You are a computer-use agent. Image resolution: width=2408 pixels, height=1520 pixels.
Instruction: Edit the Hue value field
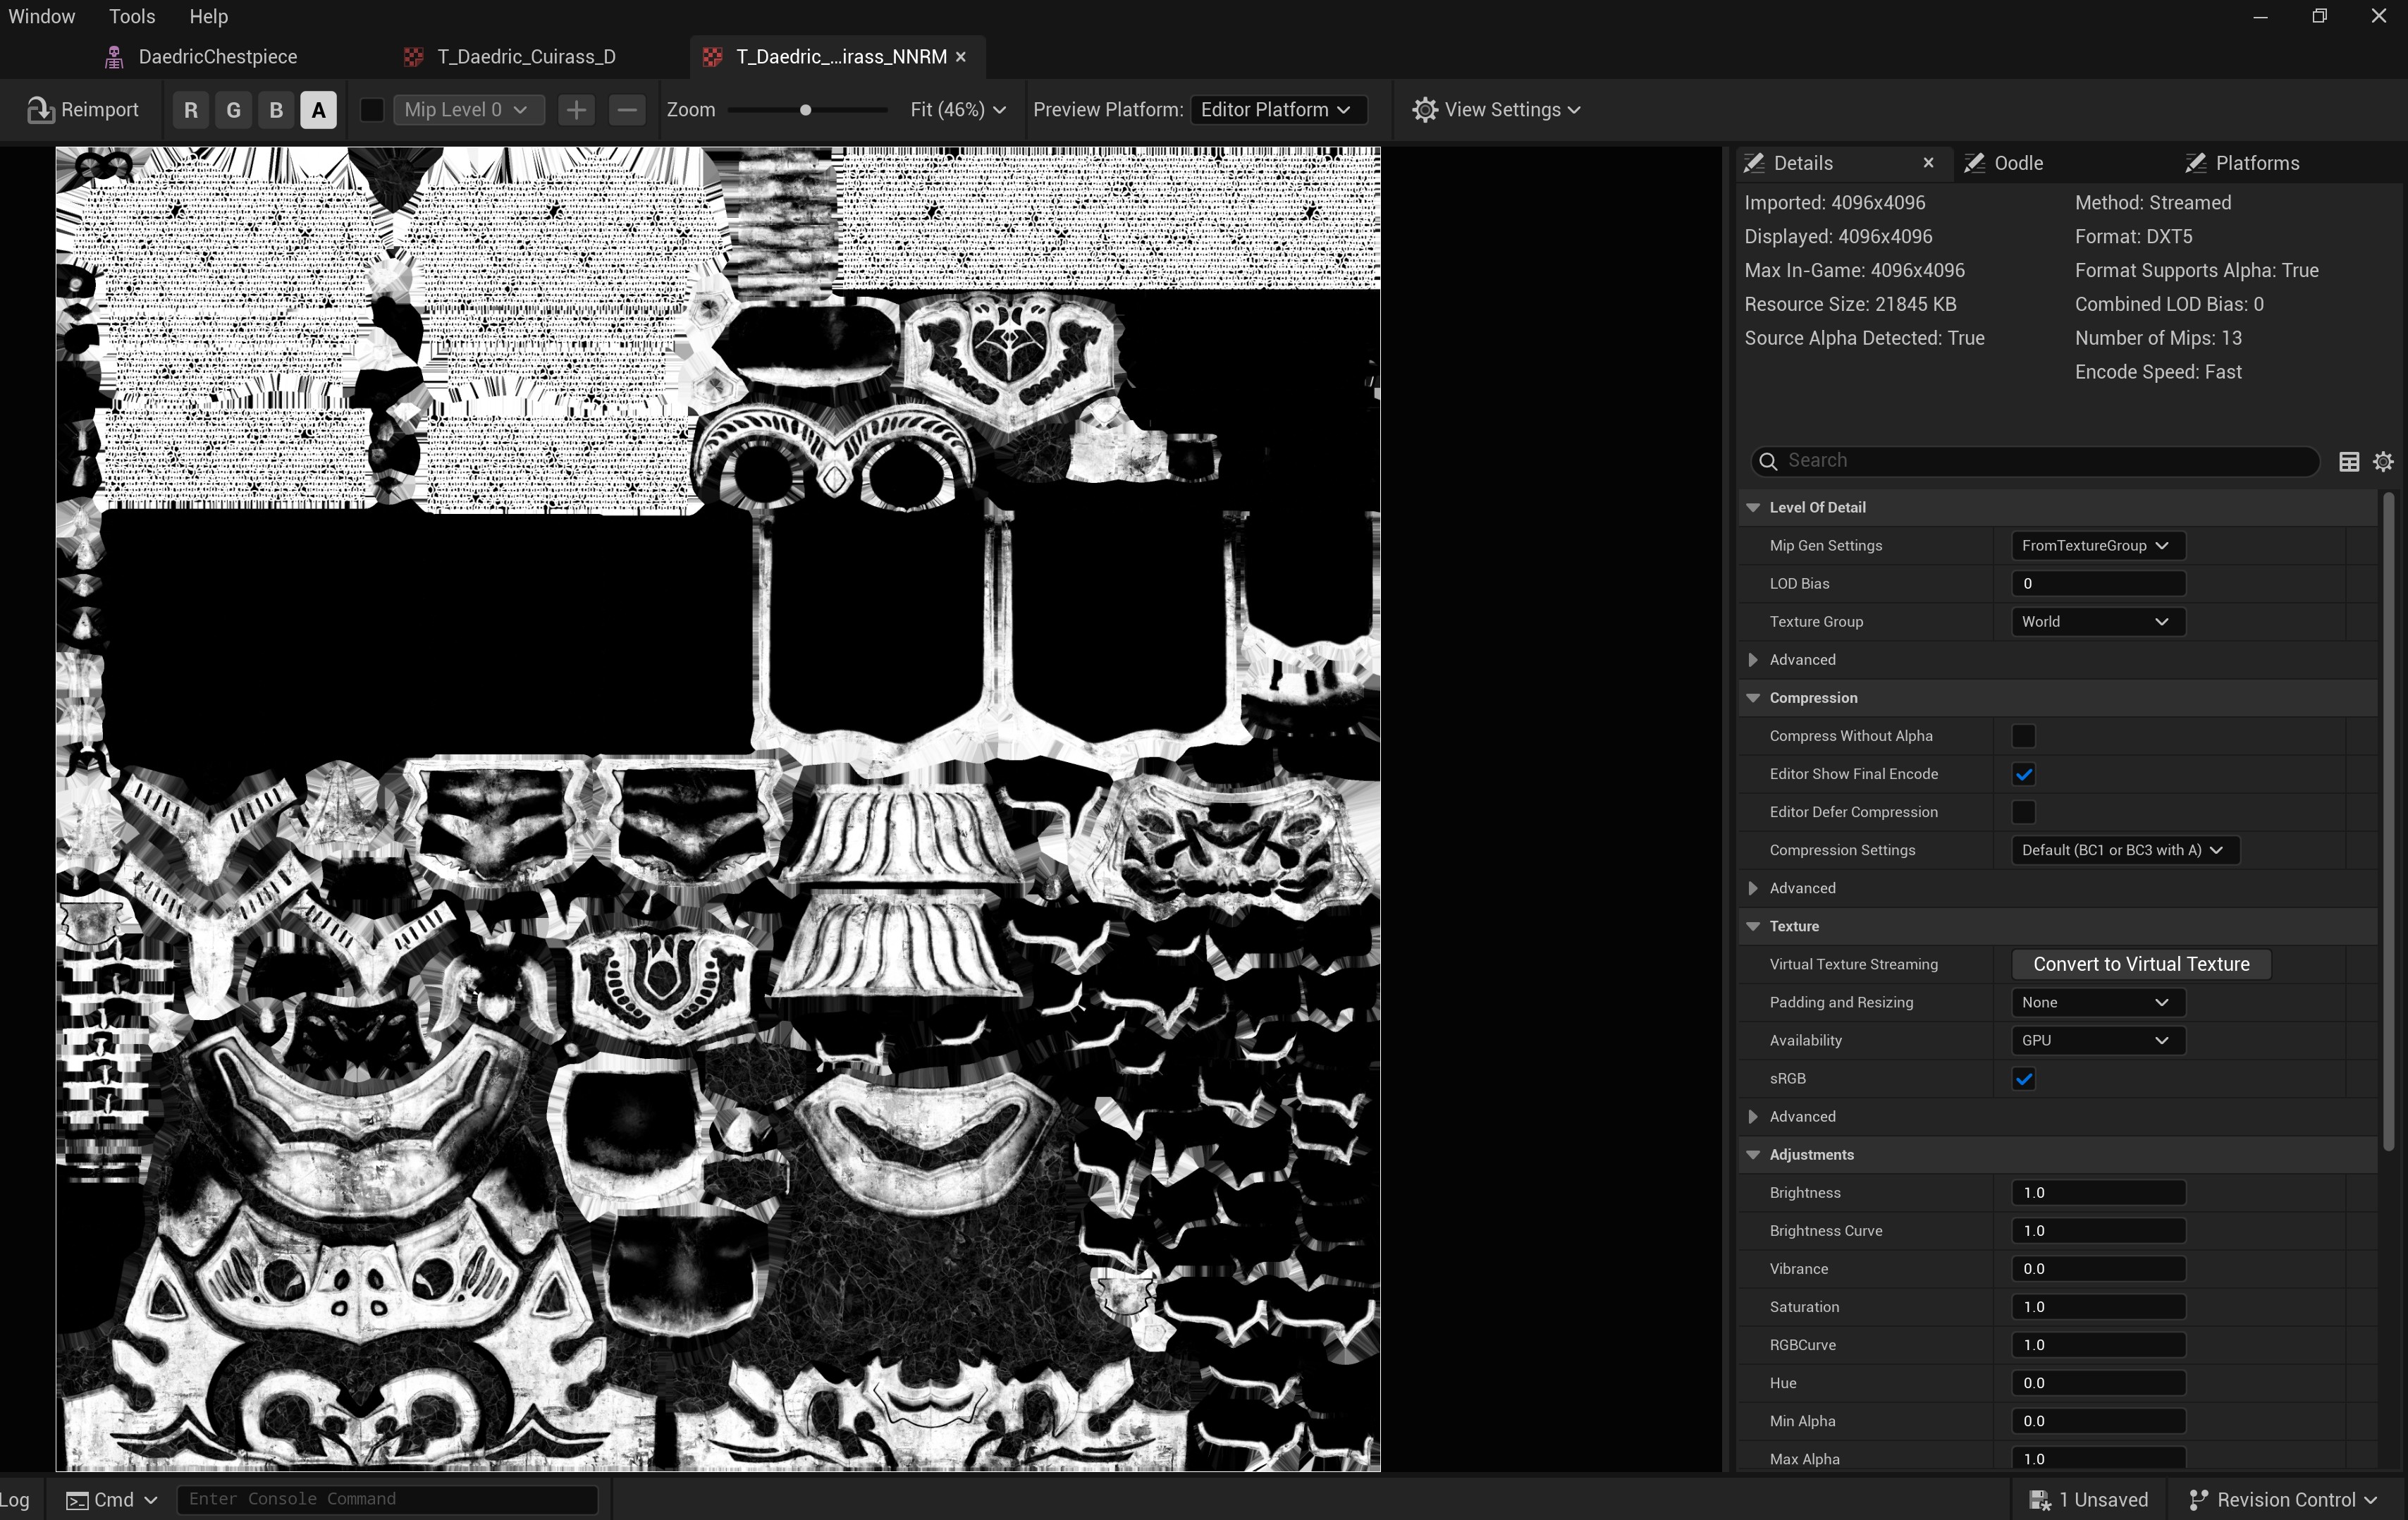coord(2098,1383)
